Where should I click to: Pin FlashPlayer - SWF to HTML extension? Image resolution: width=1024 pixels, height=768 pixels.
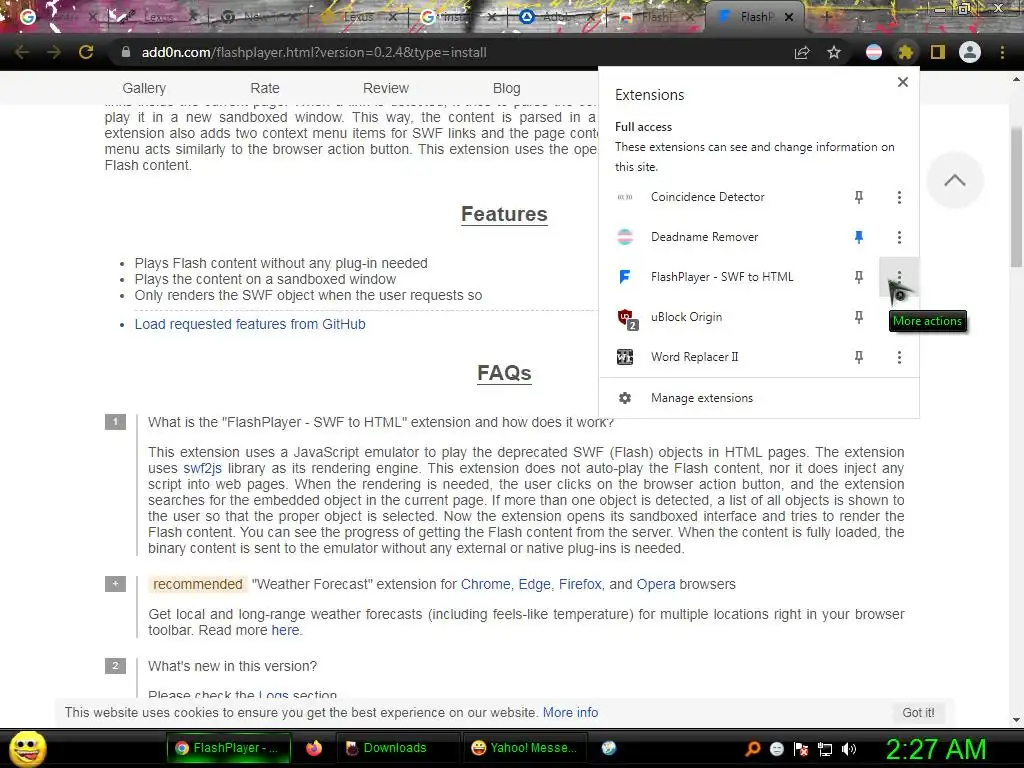tap(859, 277)
